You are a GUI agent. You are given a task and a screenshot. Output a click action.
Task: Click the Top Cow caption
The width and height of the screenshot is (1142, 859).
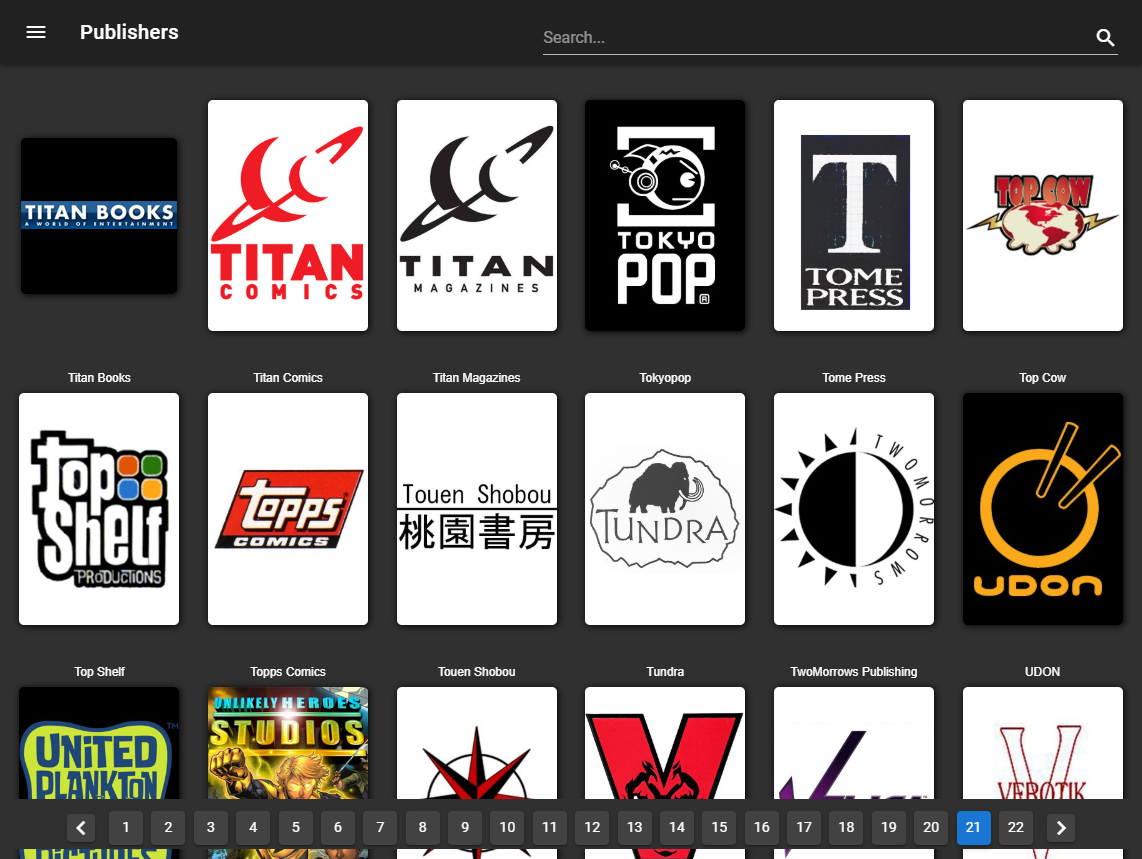1042,377
